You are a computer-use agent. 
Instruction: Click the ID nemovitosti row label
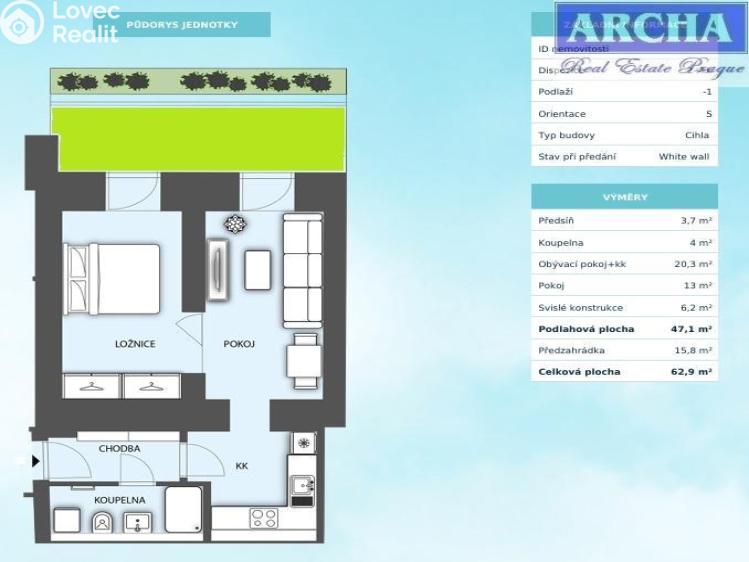573,49
